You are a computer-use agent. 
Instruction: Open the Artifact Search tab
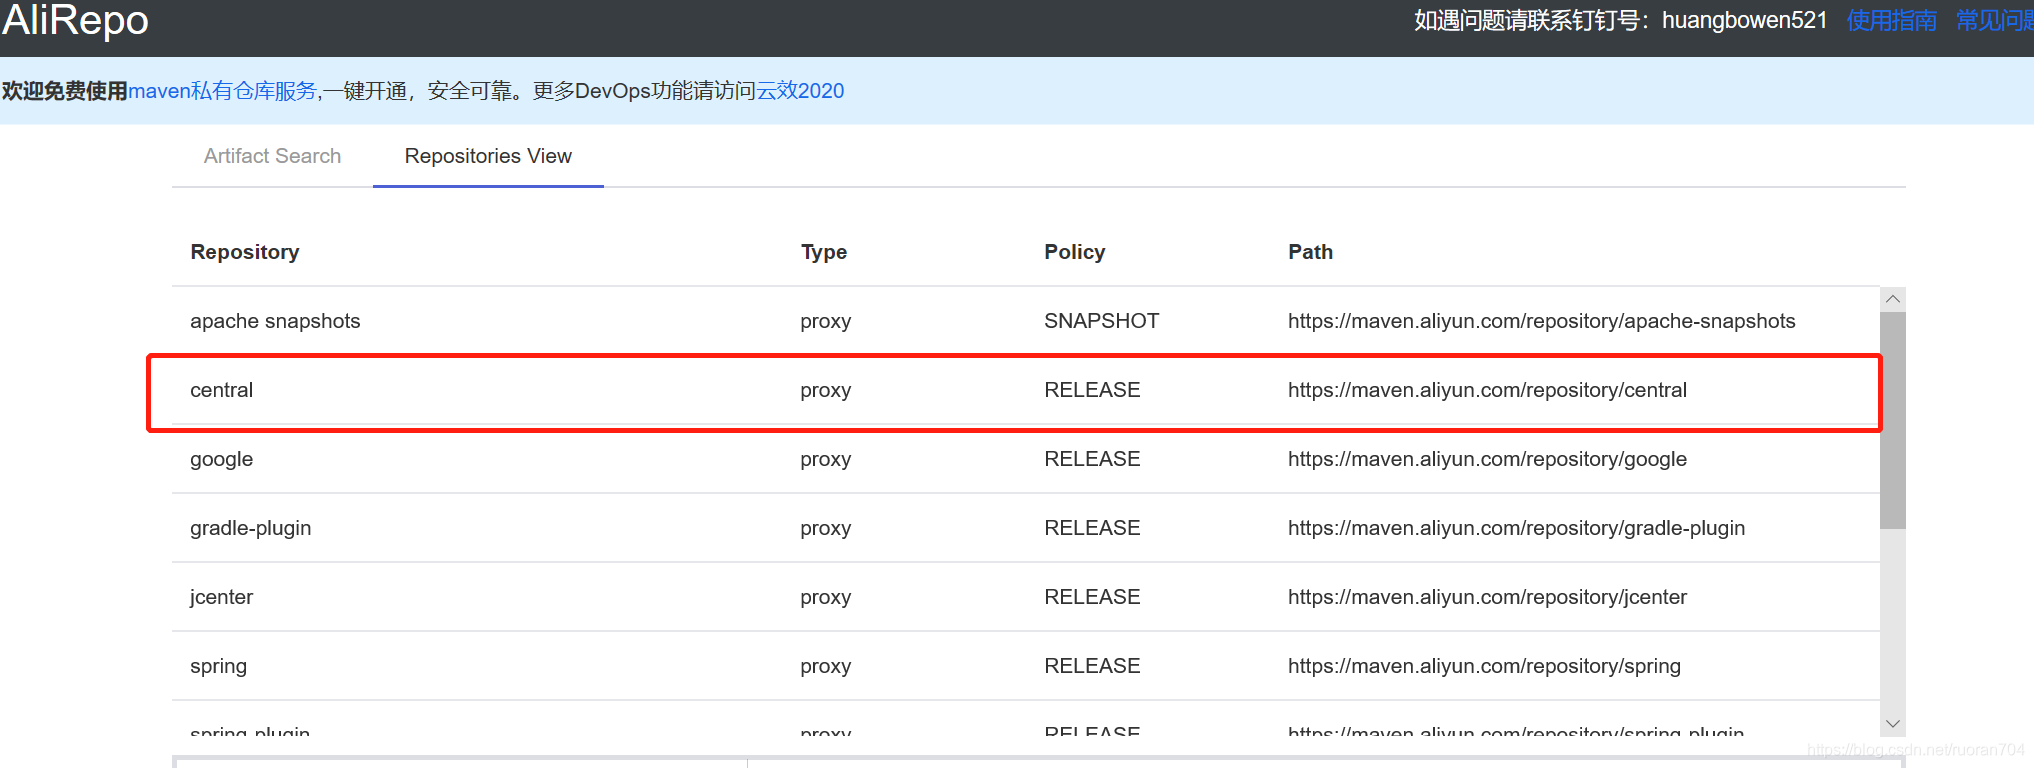(x=272, y=156)
